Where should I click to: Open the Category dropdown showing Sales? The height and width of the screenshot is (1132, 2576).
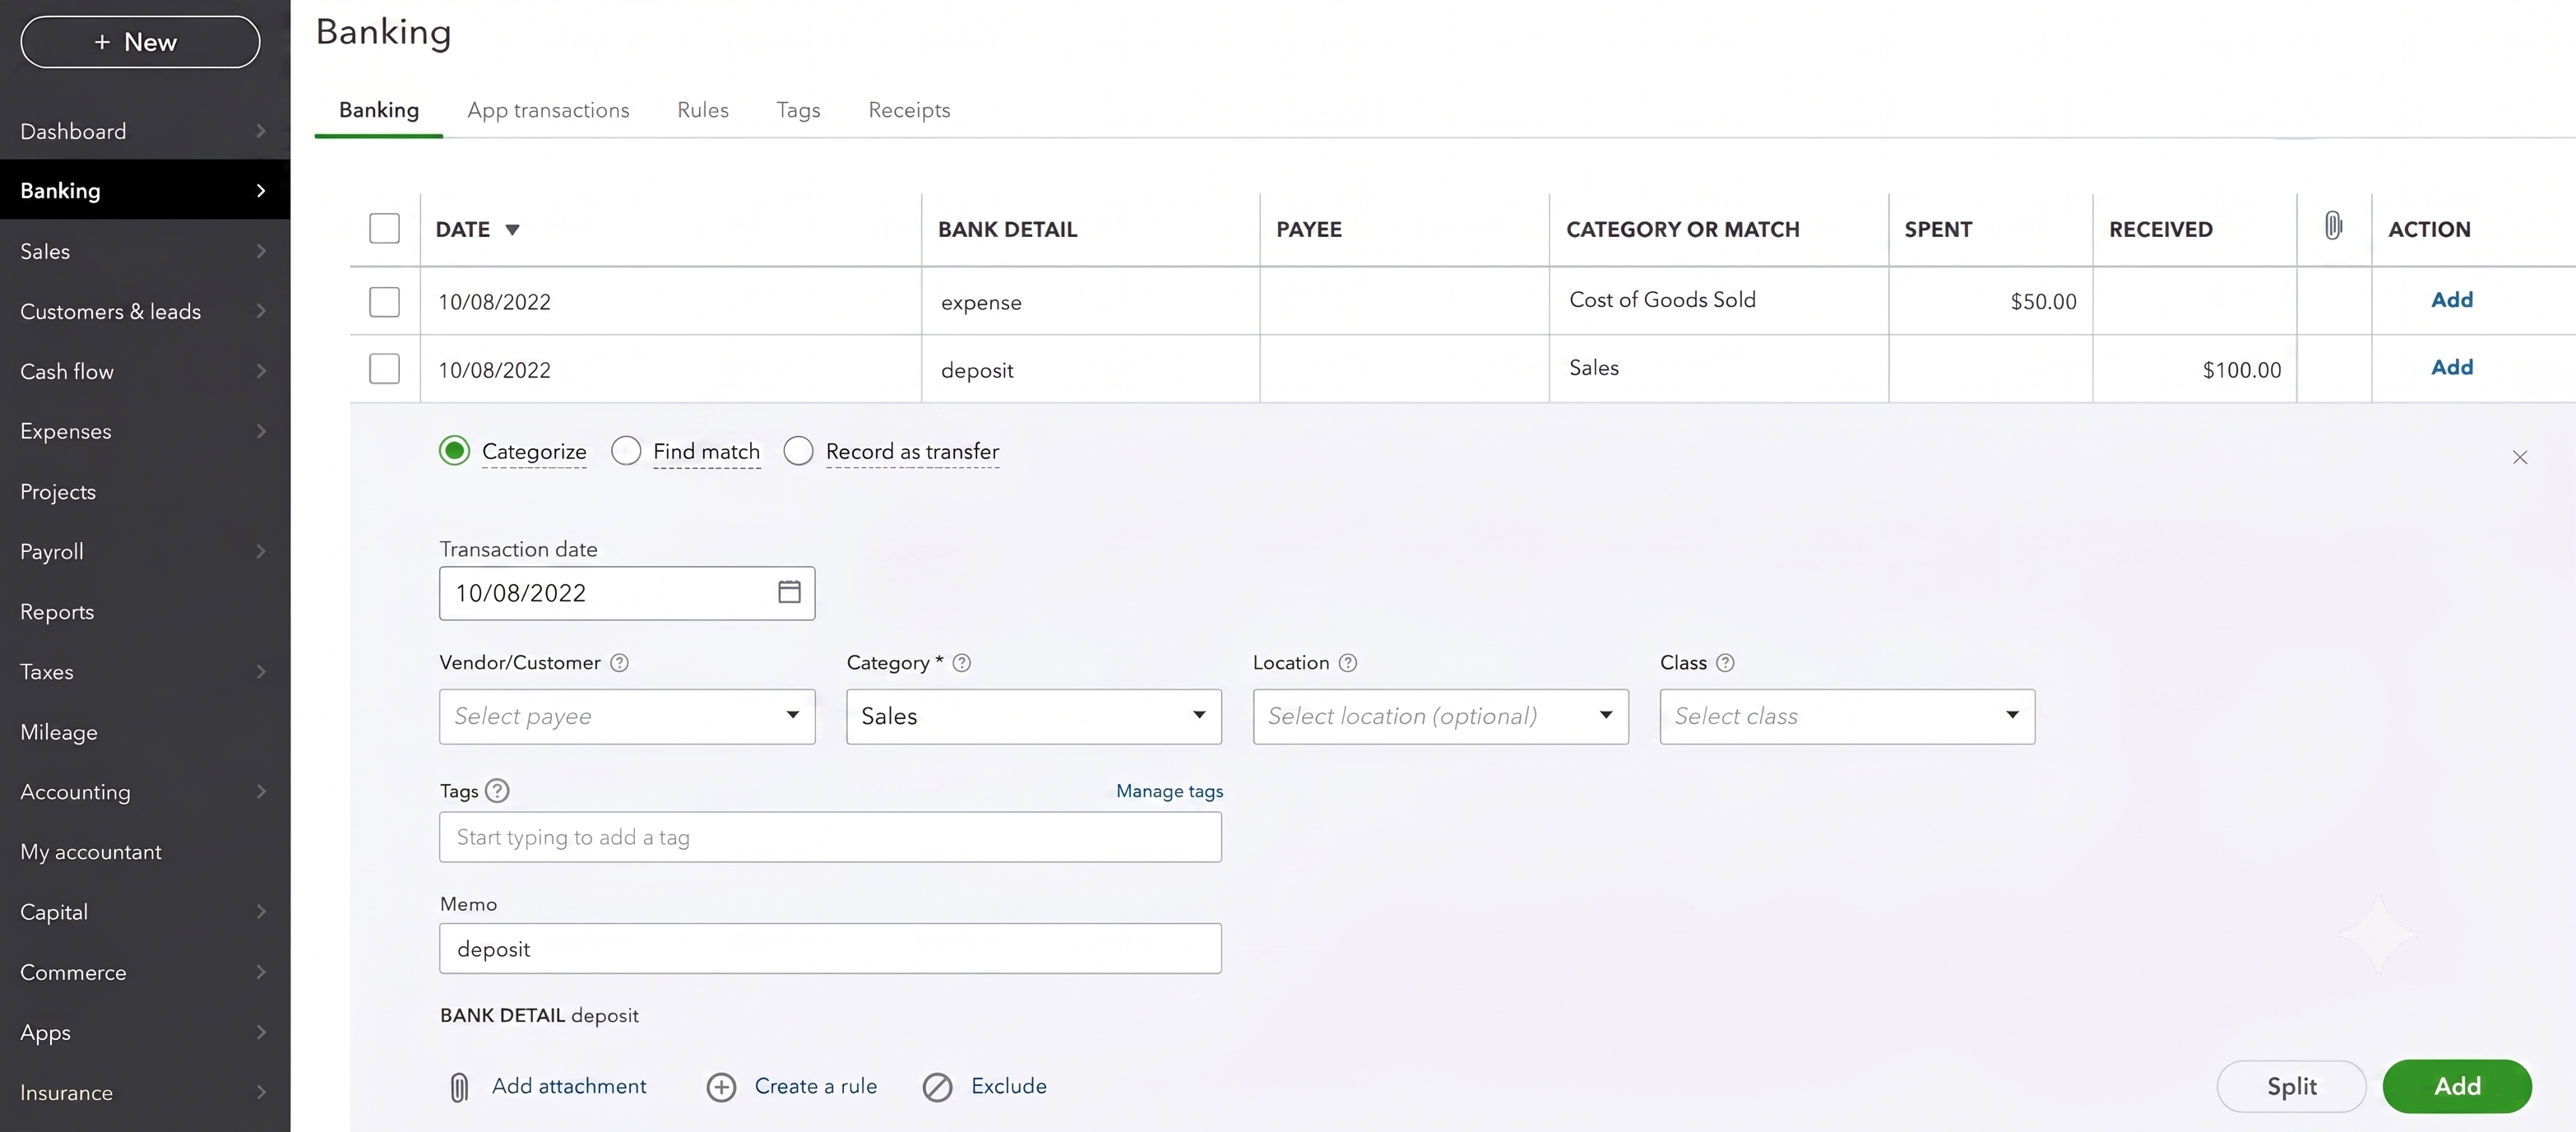point(1034,716)
